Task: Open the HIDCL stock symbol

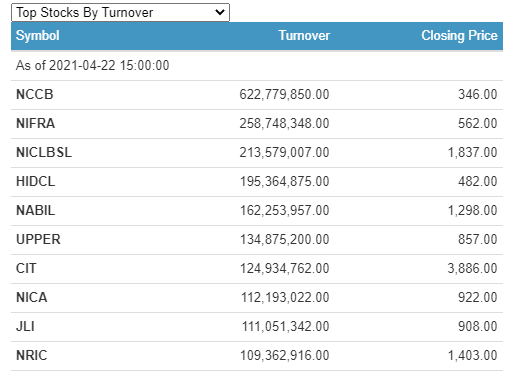Action: point(36,182)
